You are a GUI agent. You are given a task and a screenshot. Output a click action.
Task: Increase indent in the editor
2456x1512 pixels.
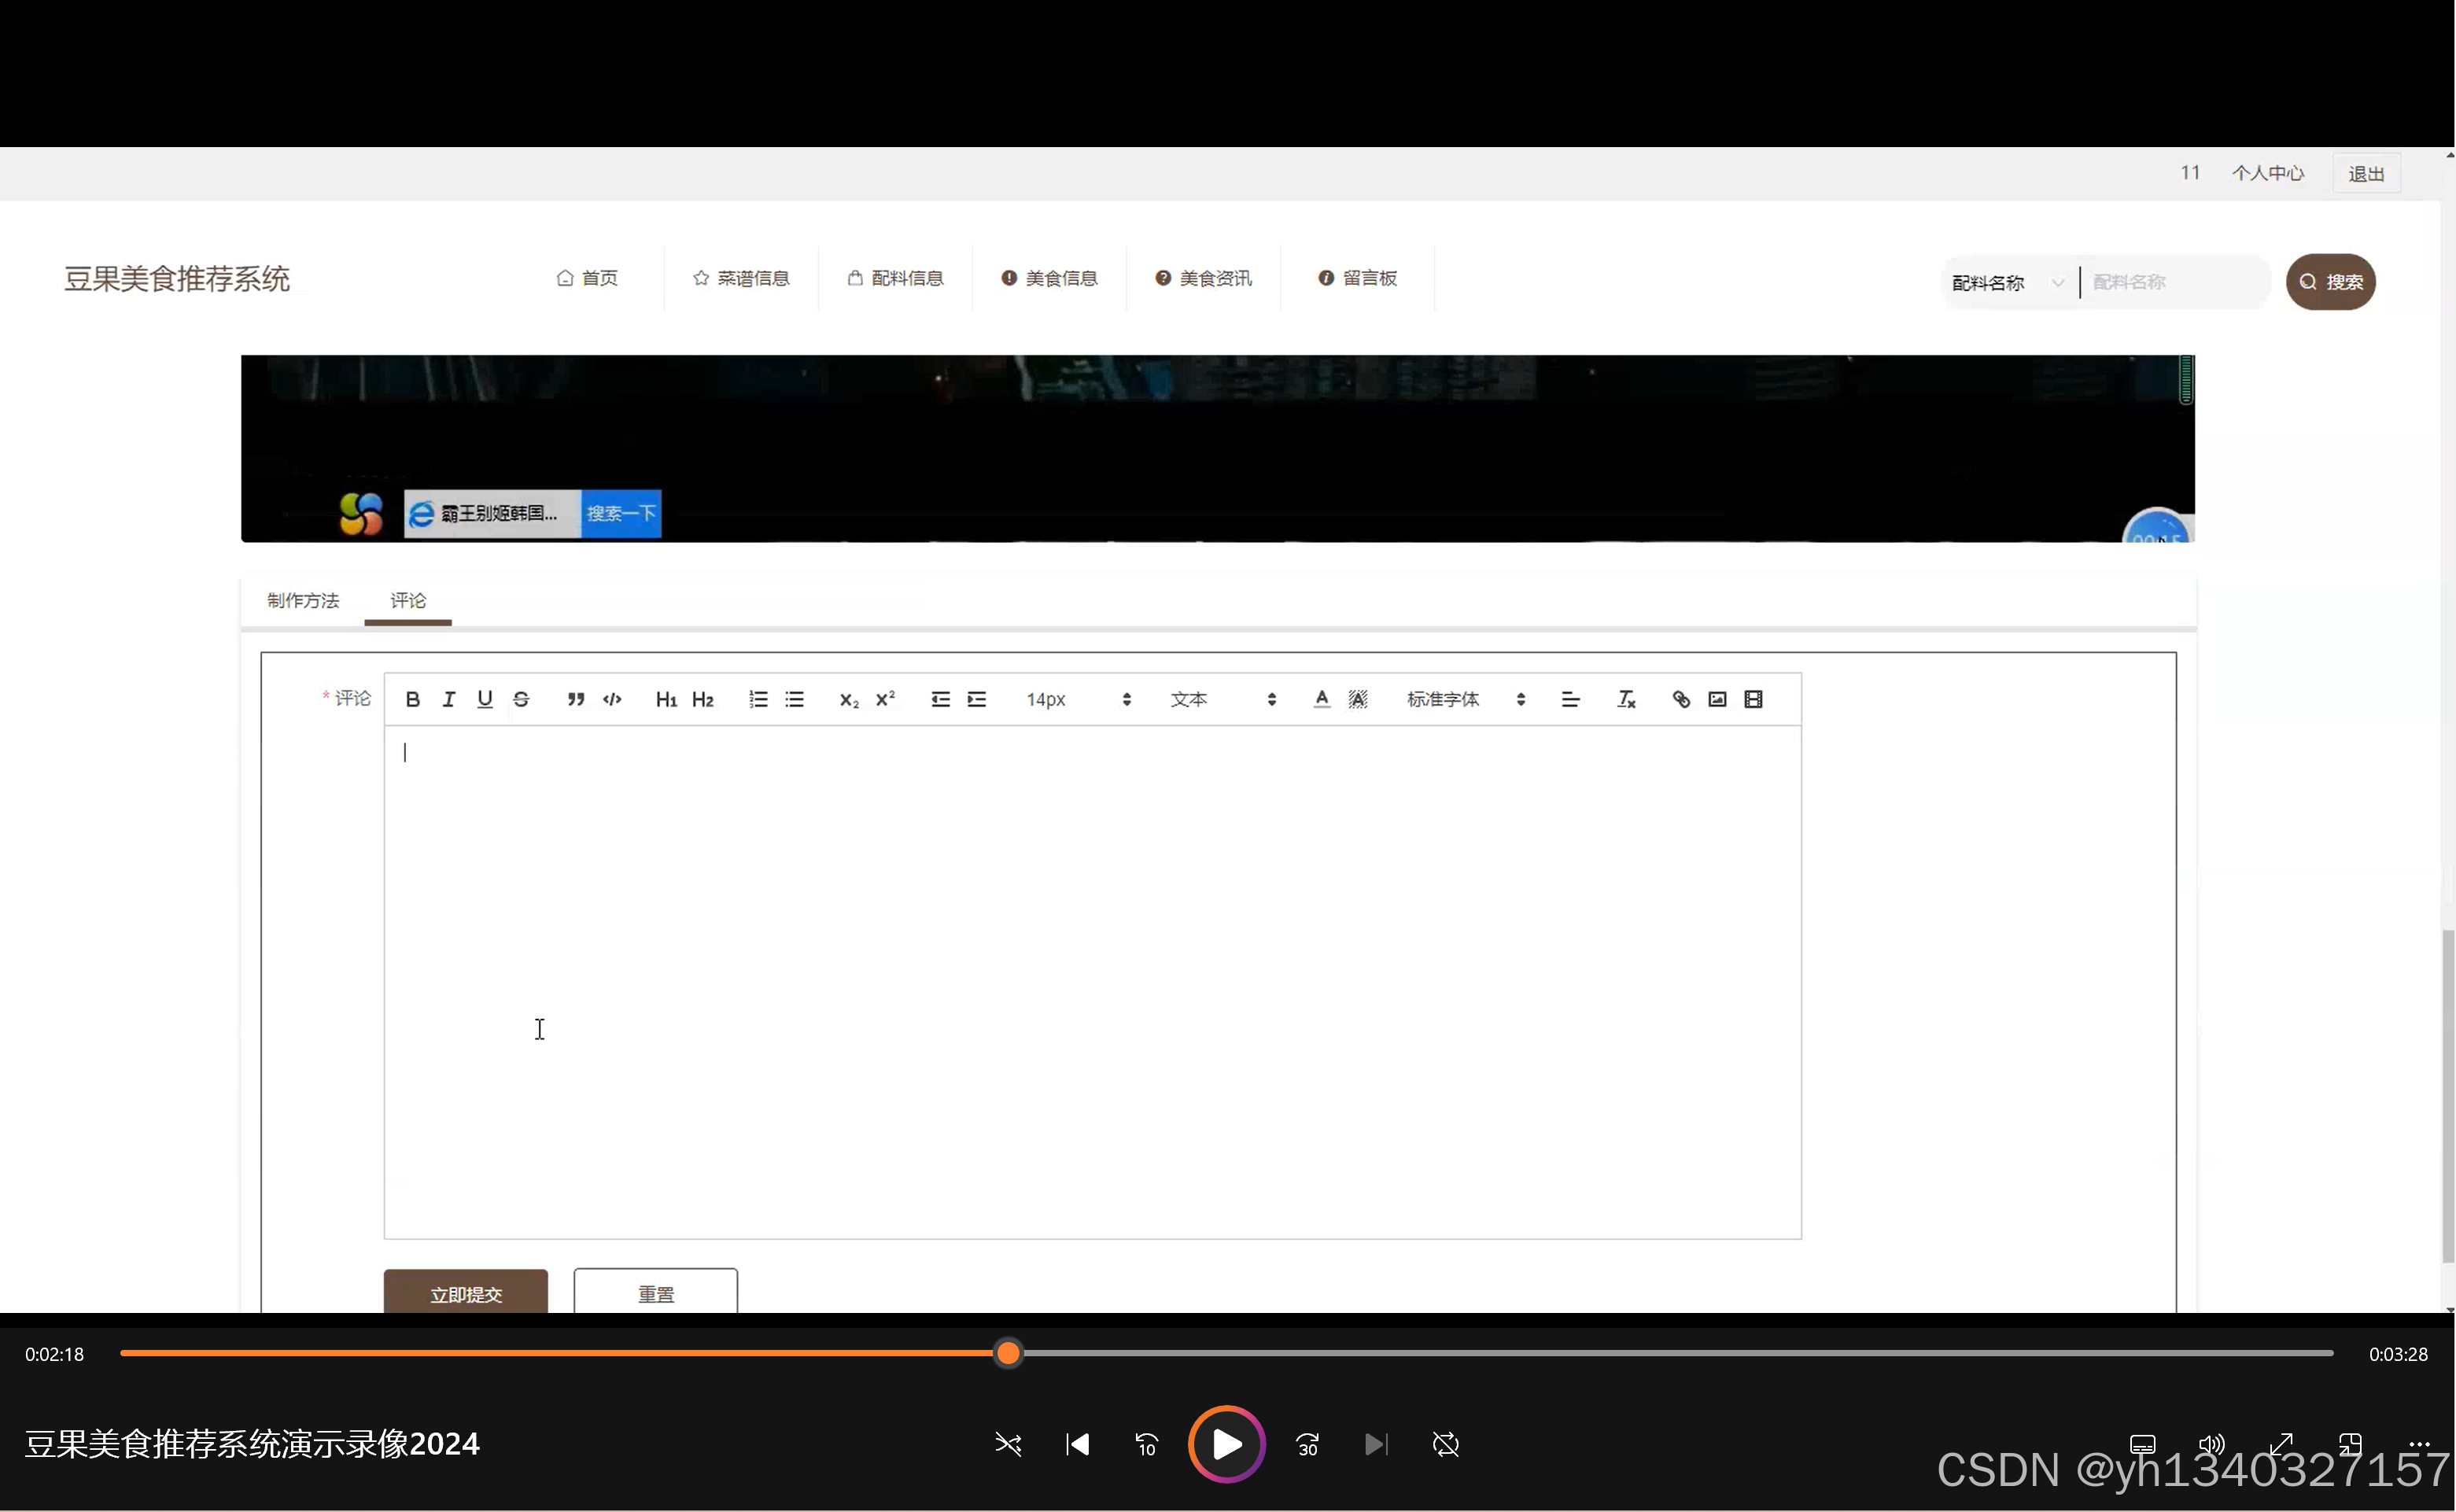pos(976,699)
